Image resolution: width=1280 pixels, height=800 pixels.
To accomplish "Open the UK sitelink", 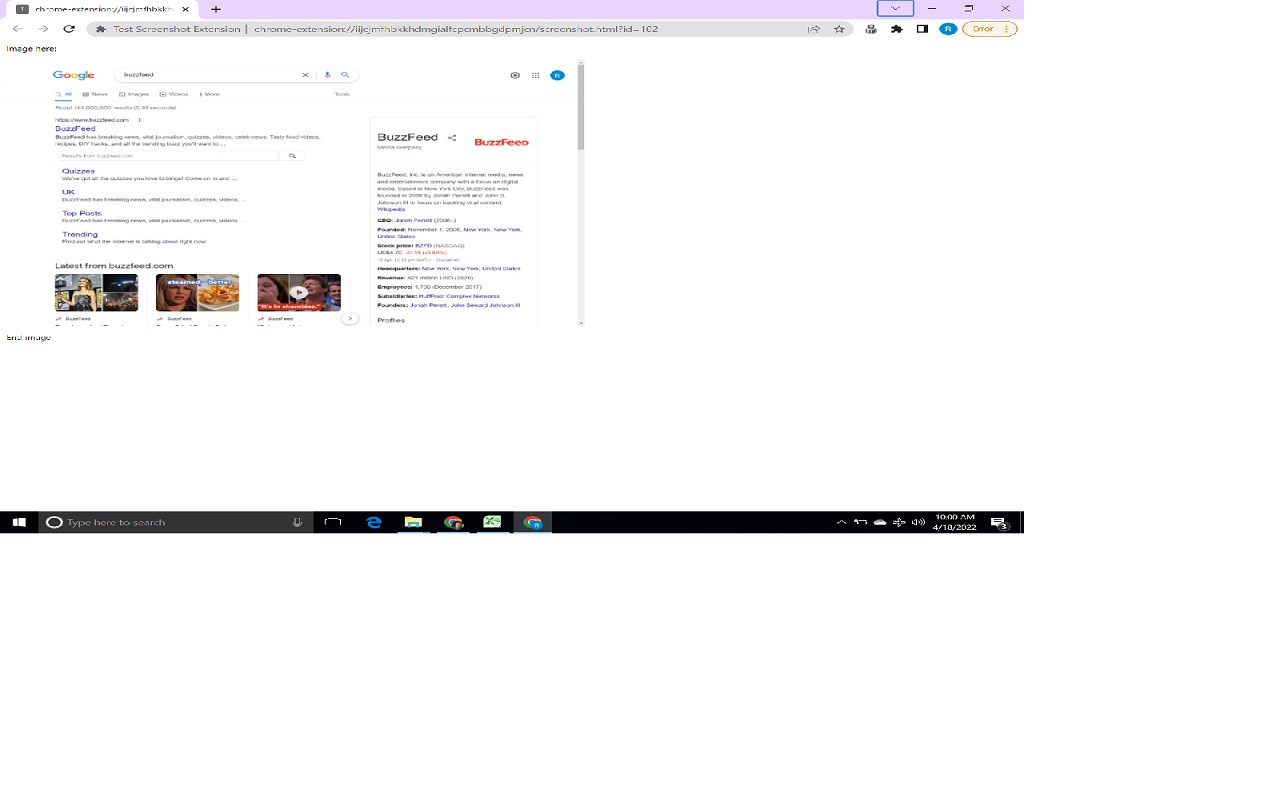I will click(x=68, y=192).
